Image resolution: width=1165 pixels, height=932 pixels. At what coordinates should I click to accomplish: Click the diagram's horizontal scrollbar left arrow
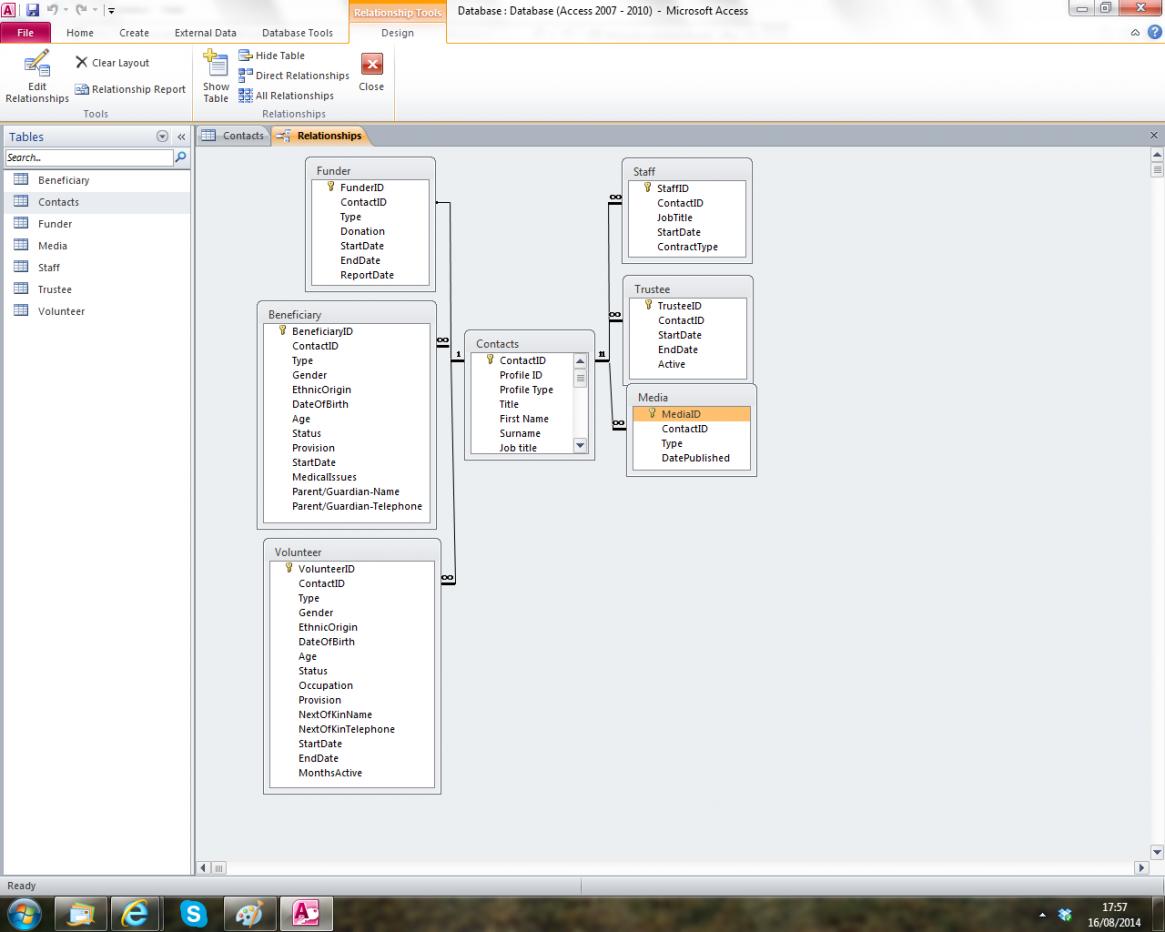(204, 867)
